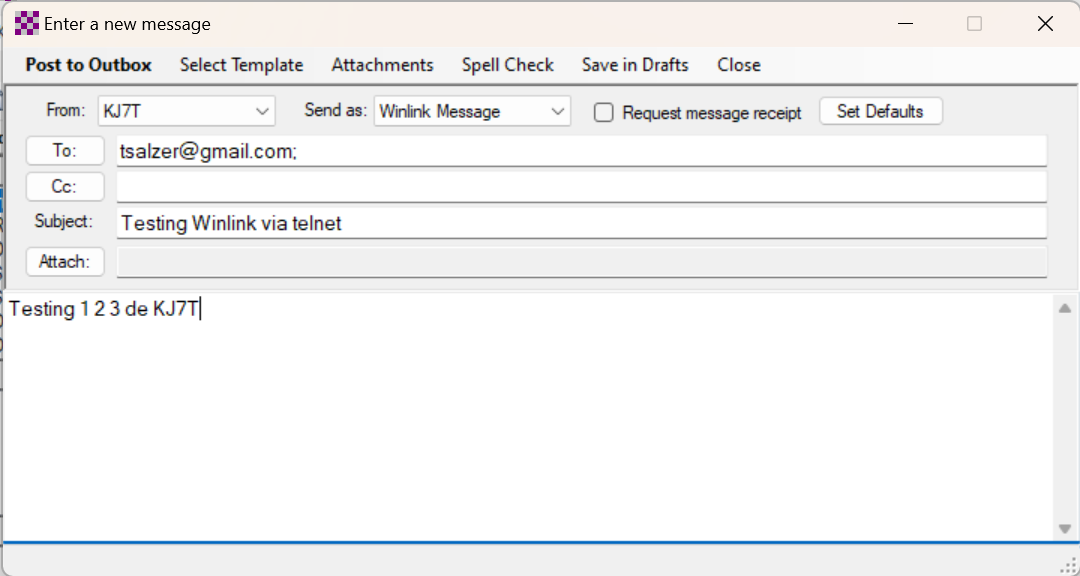Expand the From callsign dropdown
The image size is (1080, 576).
pyautogui.click(x=263, y=112)
